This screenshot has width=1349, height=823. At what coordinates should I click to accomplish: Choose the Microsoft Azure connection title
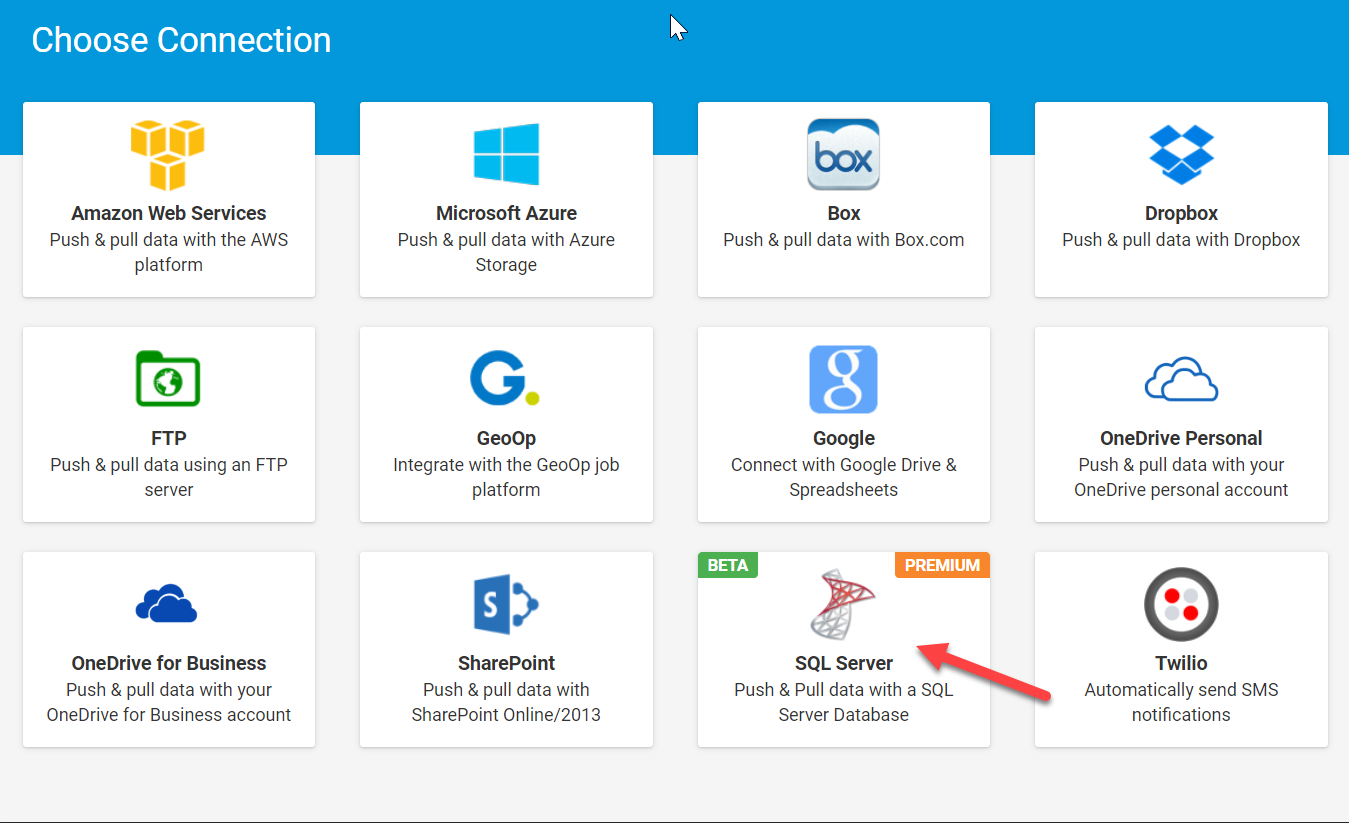(506, 213)
